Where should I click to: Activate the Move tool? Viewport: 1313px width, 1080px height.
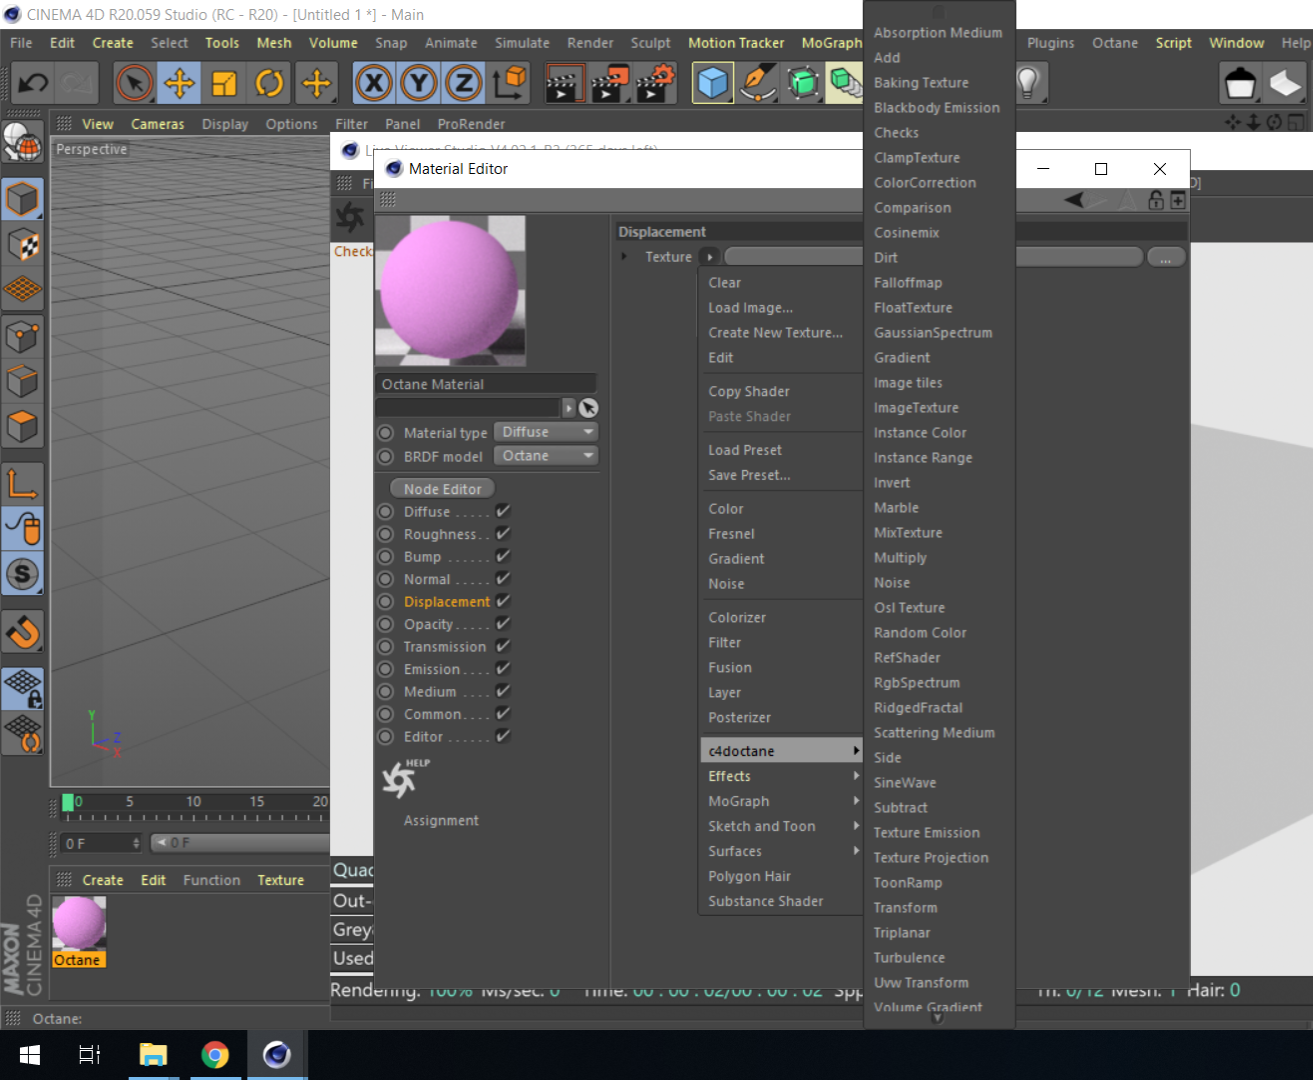click(179, 83)
